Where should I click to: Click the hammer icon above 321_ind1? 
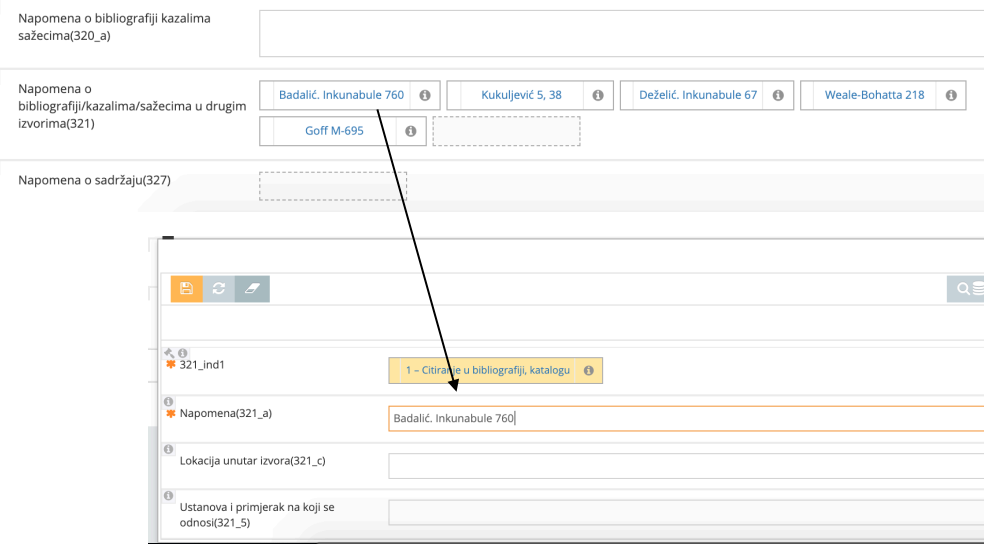tap(169, 353)
